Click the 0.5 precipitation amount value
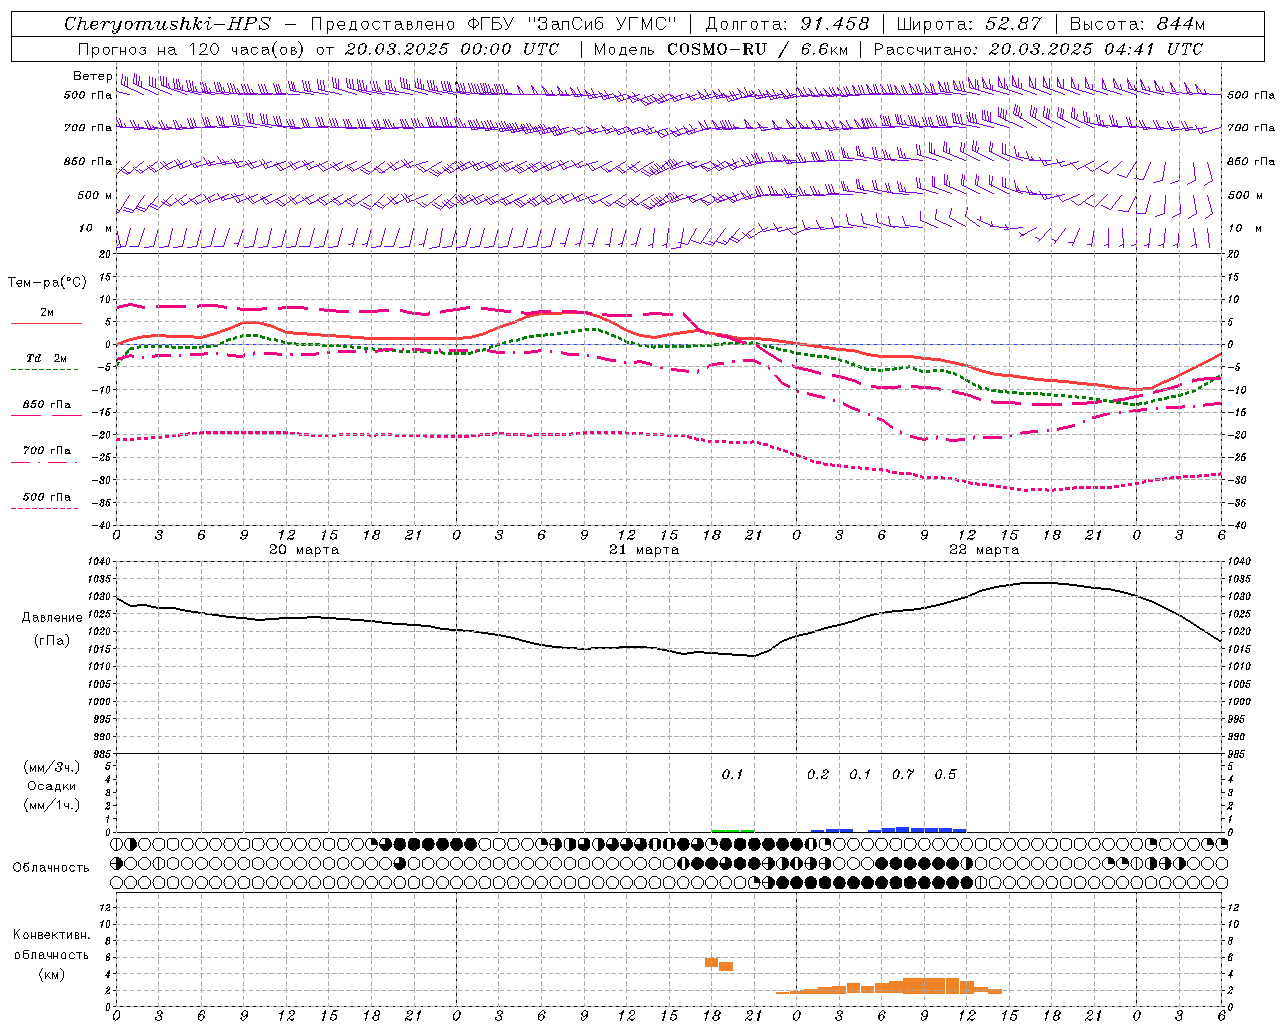This screenshot has height=1024, width=1280. (x=945, y=774)
